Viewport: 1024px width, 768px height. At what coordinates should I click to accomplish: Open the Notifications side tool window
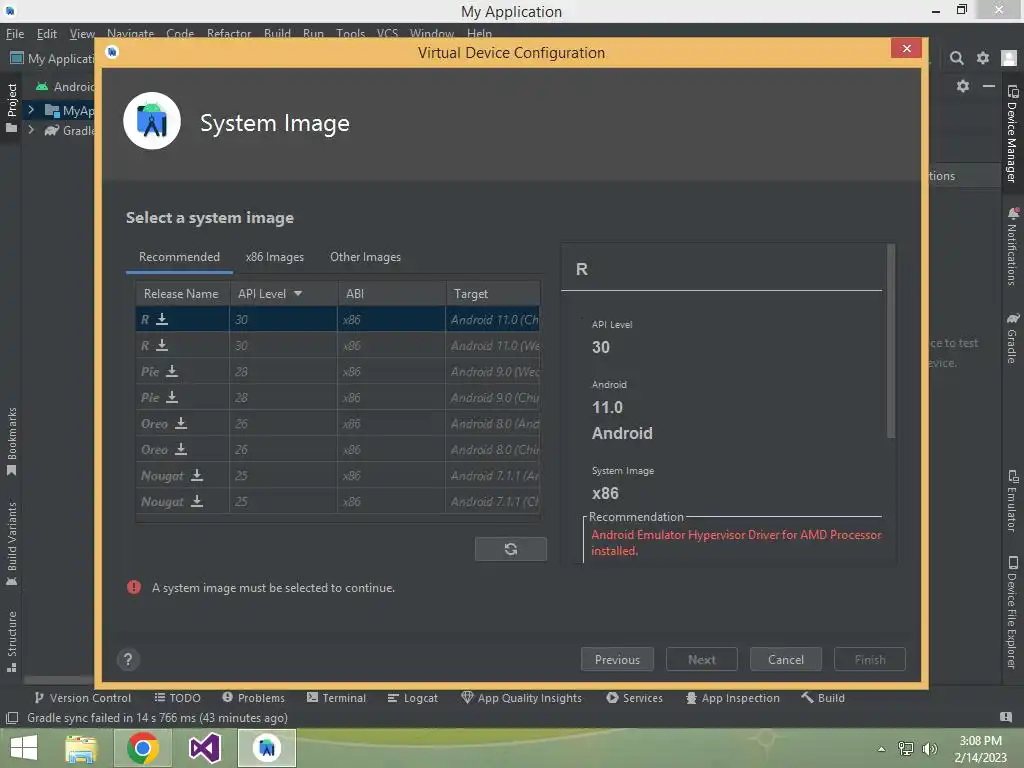click(1012, 246)
